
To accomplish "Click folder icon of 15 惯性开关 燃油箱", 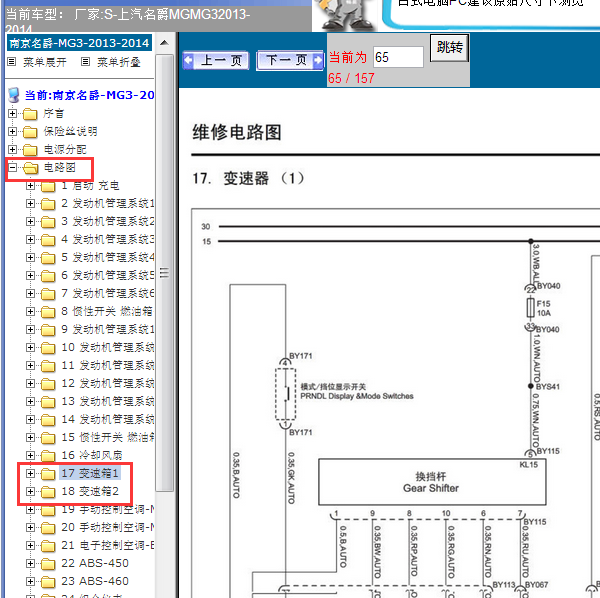I will (x=48, y=438).
